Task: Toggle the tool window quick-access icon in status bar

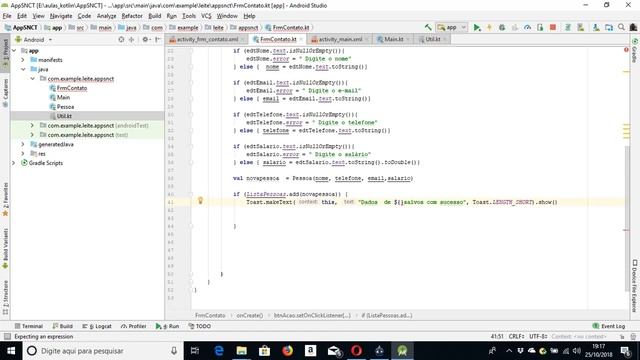Action: [7, 336]
